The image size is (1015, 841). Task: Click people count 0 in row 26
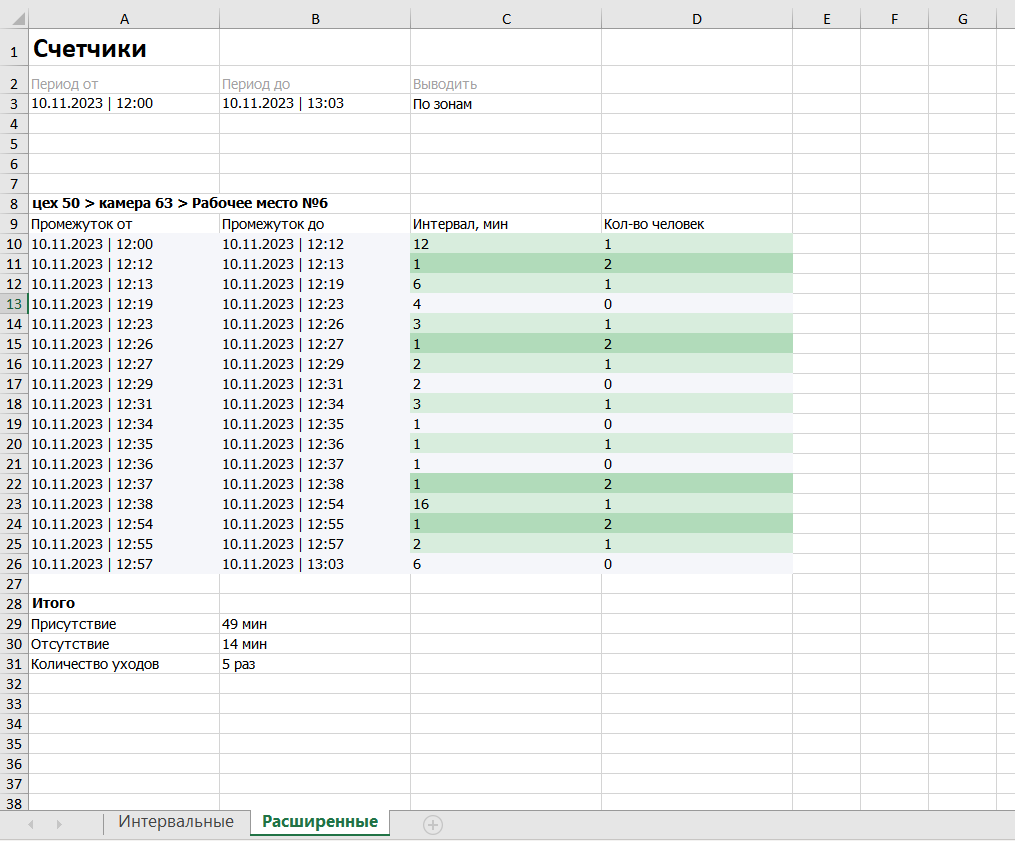point(697,565)
